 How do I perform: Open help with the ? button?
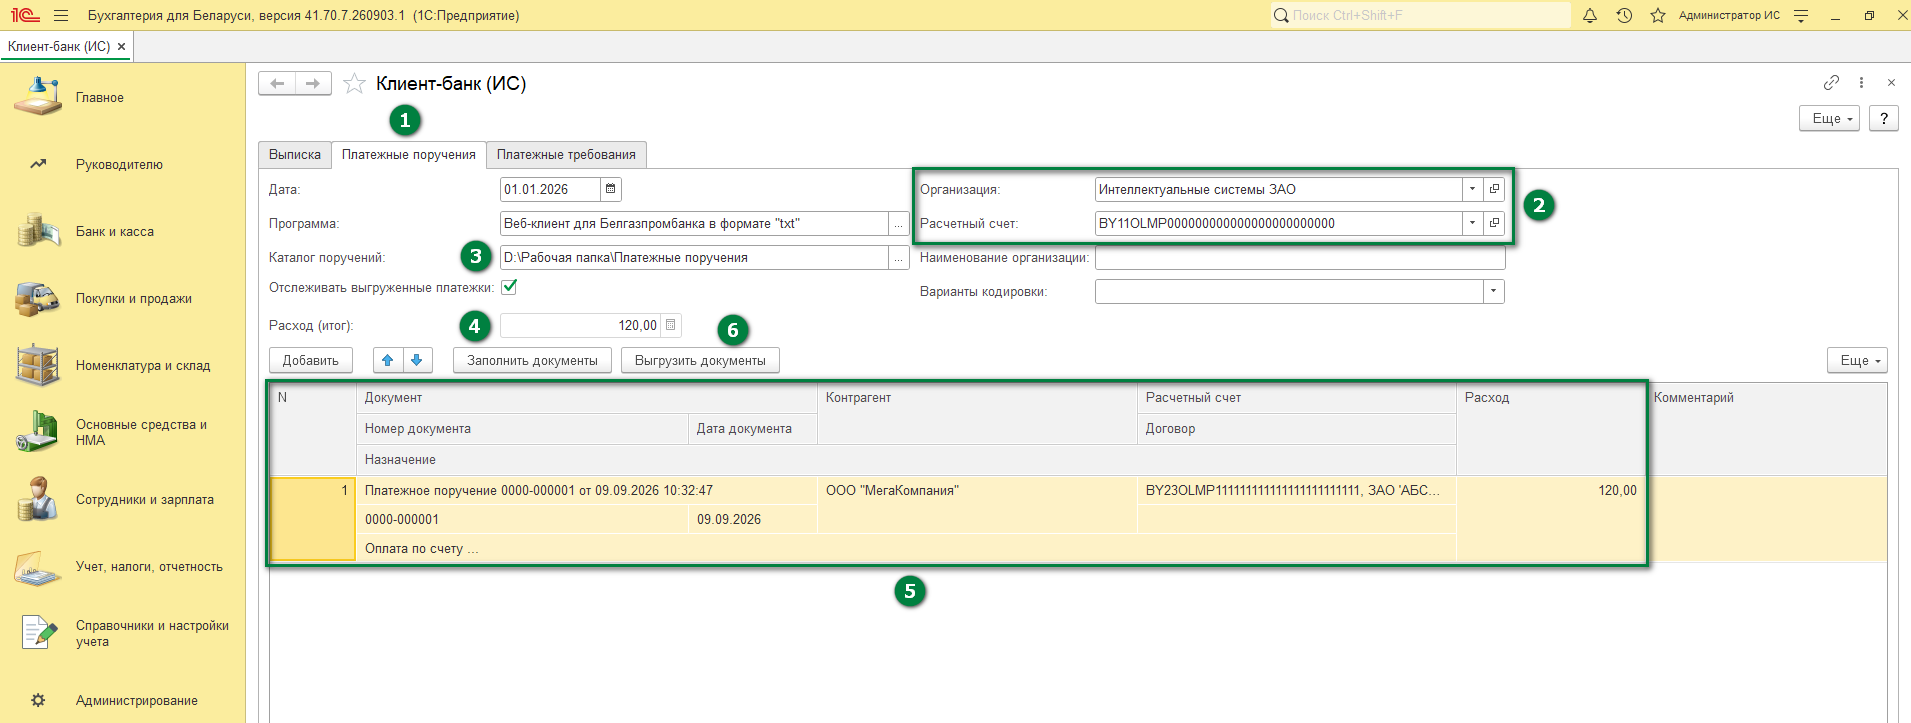(x=1884, y=118)
